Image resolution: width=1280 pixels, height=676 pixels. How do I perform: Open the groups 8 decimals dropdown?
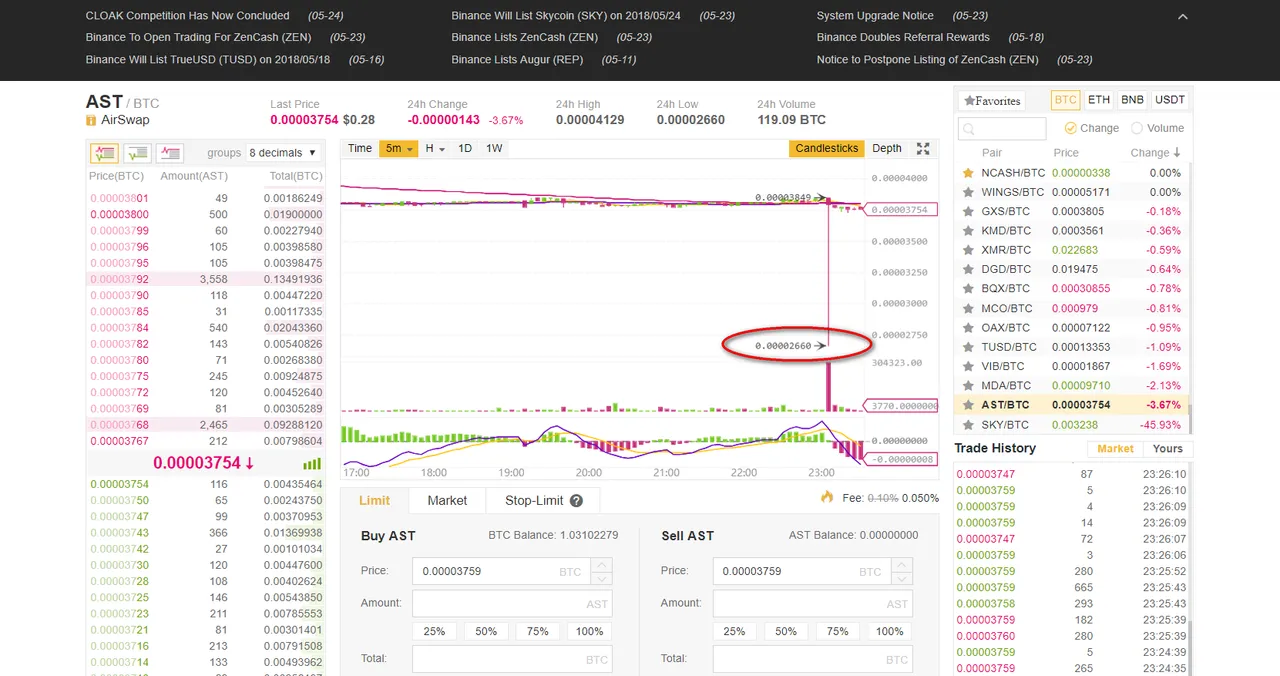point(283,153)
